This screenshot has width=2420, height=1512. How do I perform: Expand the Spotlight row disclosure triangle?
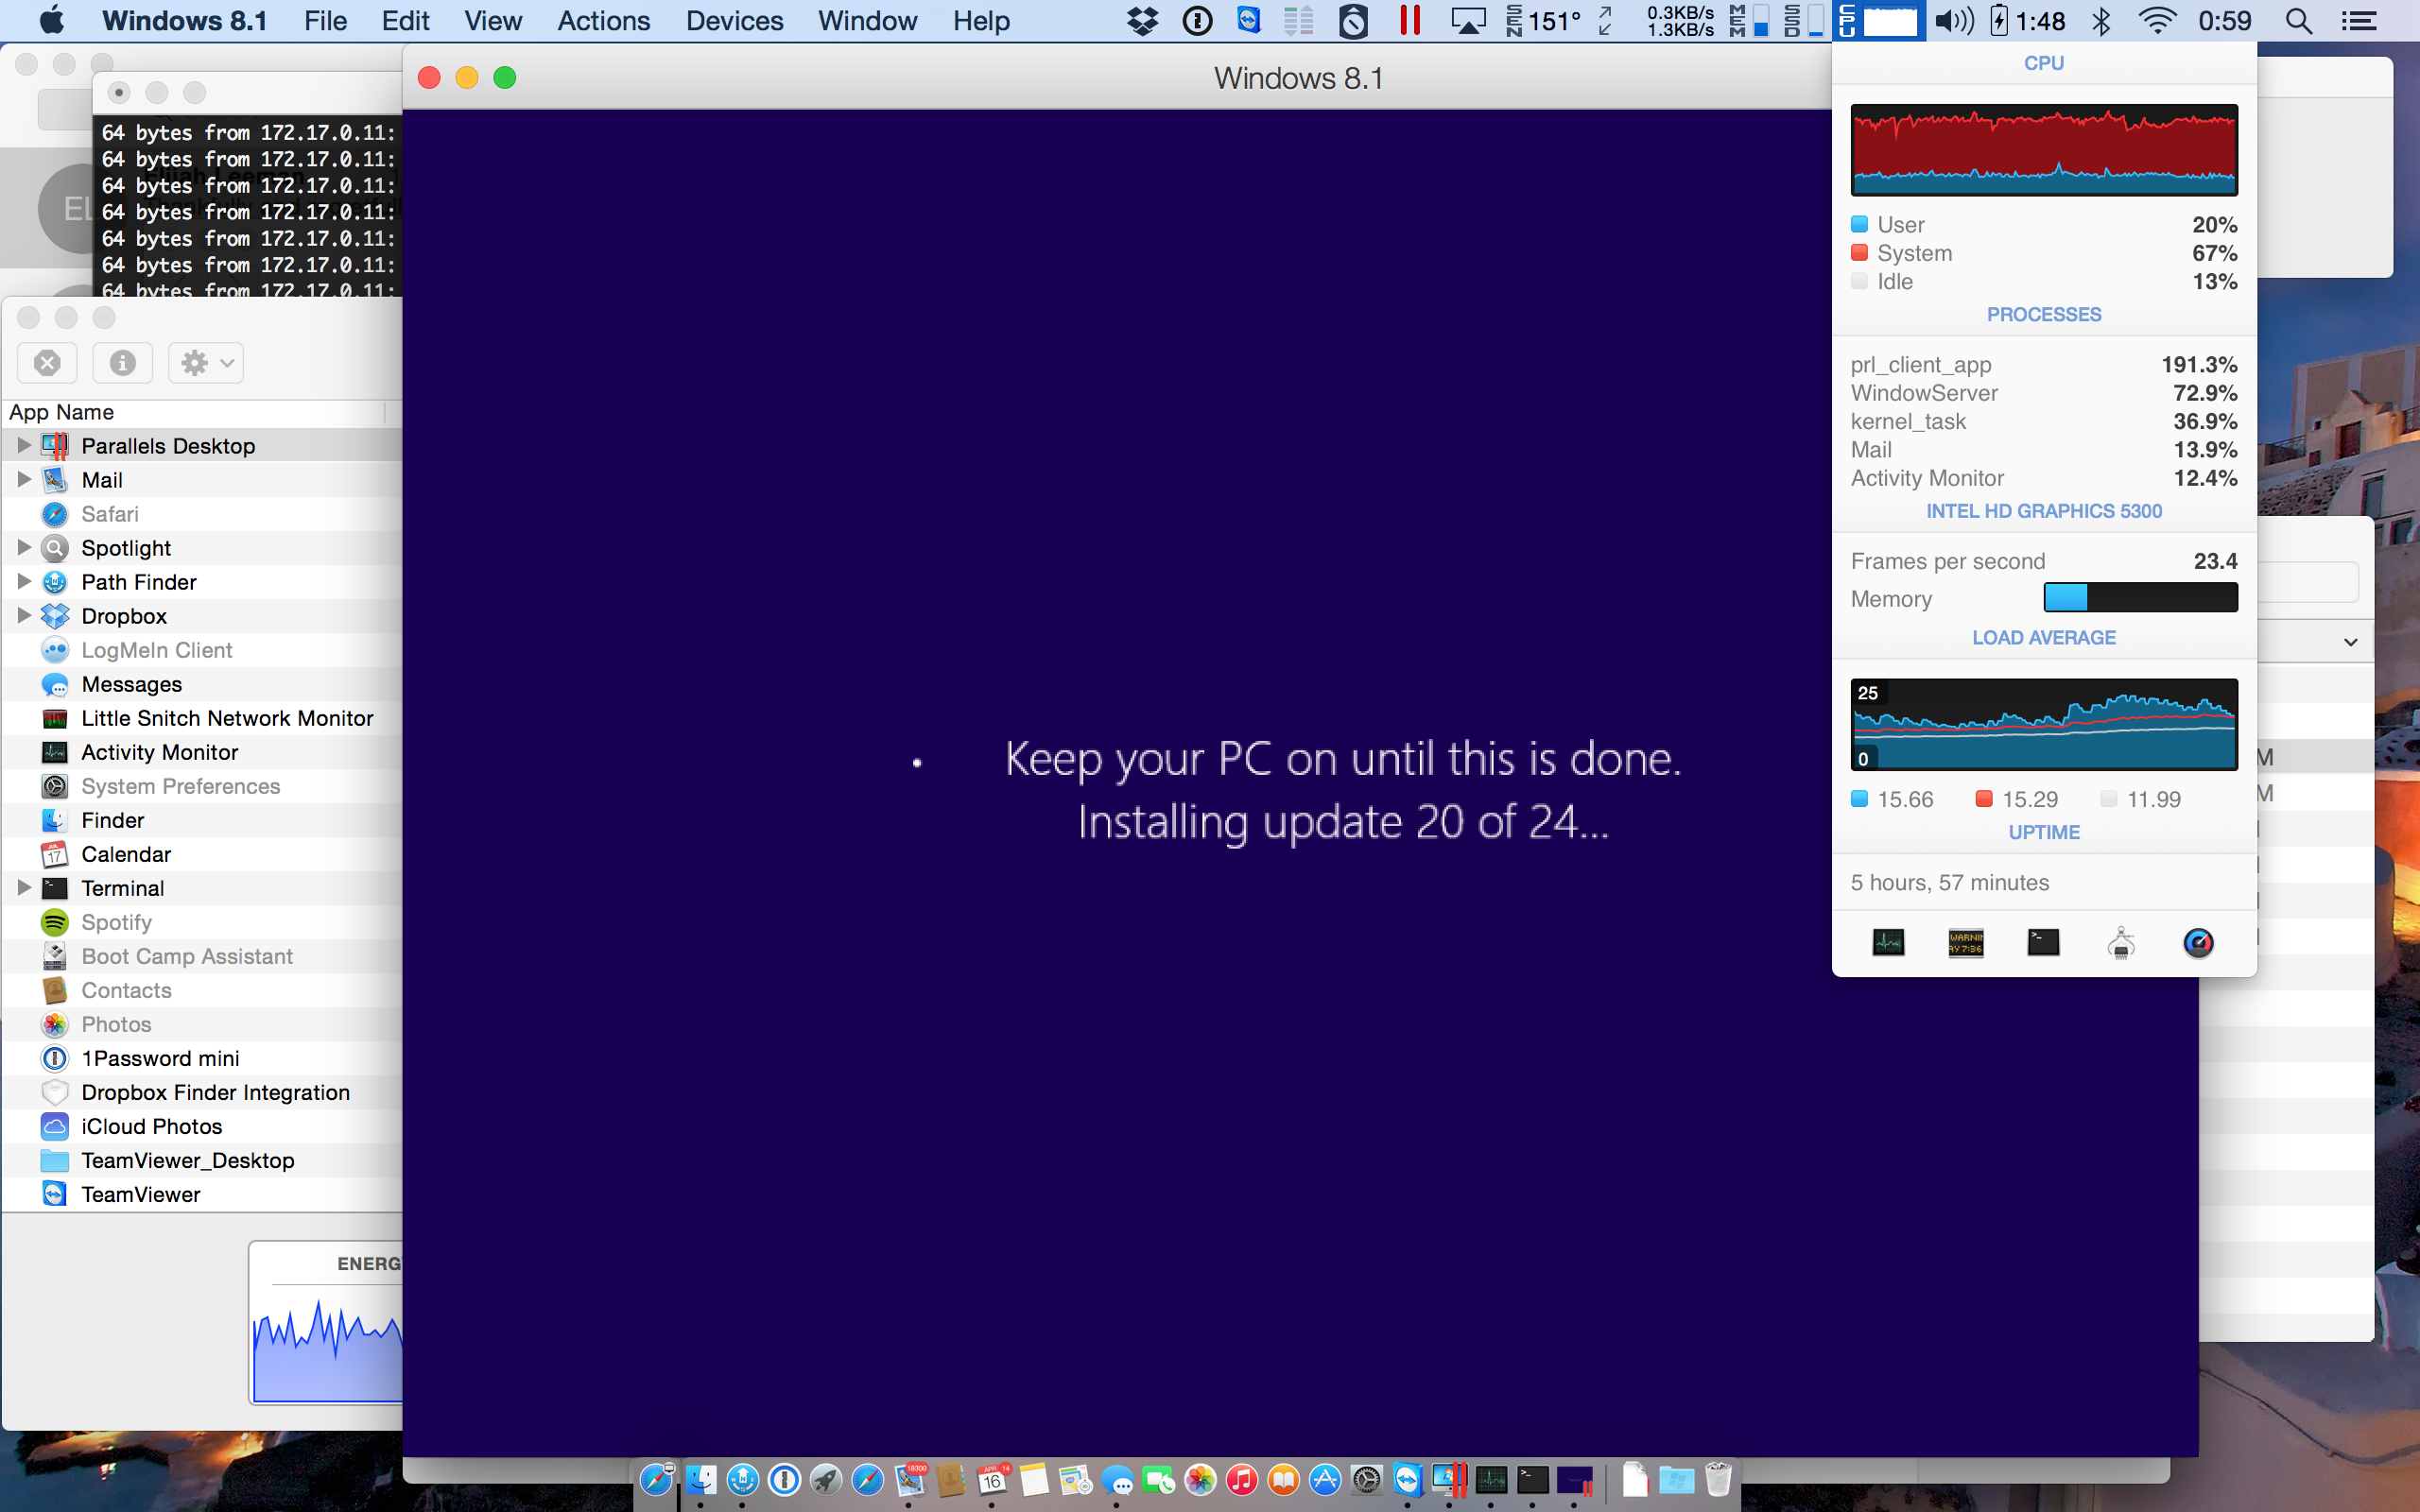pyautogui.click(x=24, y=547)
